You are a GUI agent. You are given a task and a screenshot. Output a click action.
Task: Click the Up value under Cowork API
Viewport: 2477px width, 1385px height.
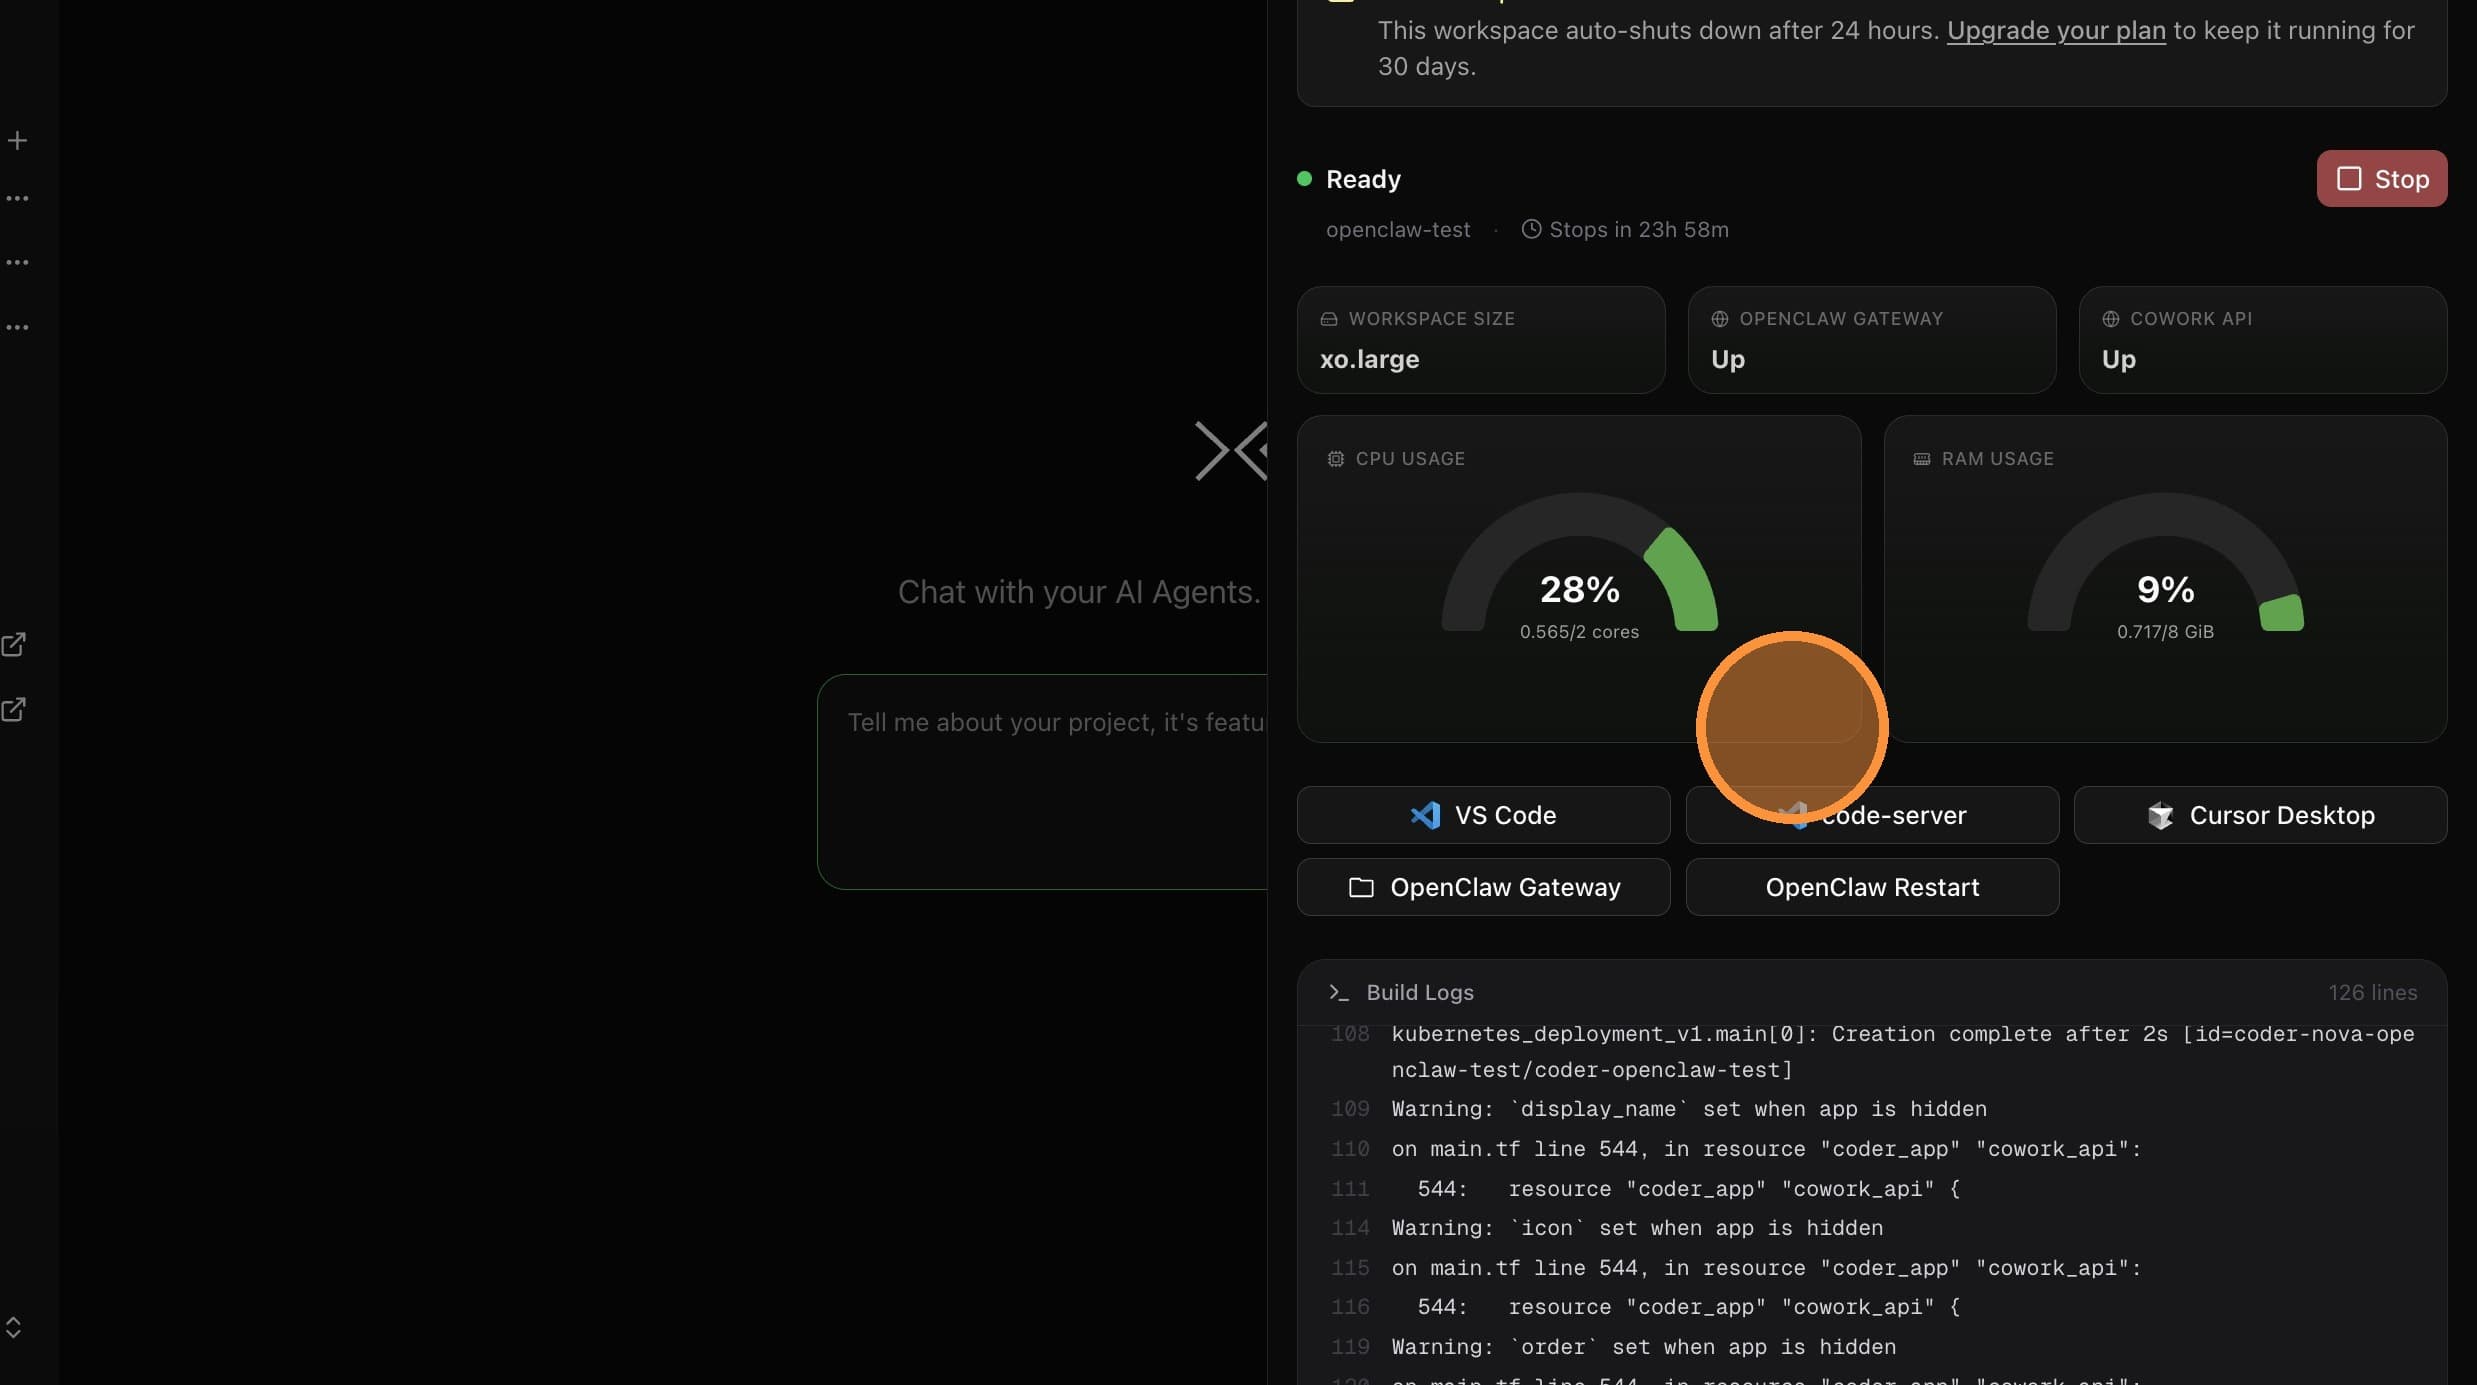pos(2118,359)
